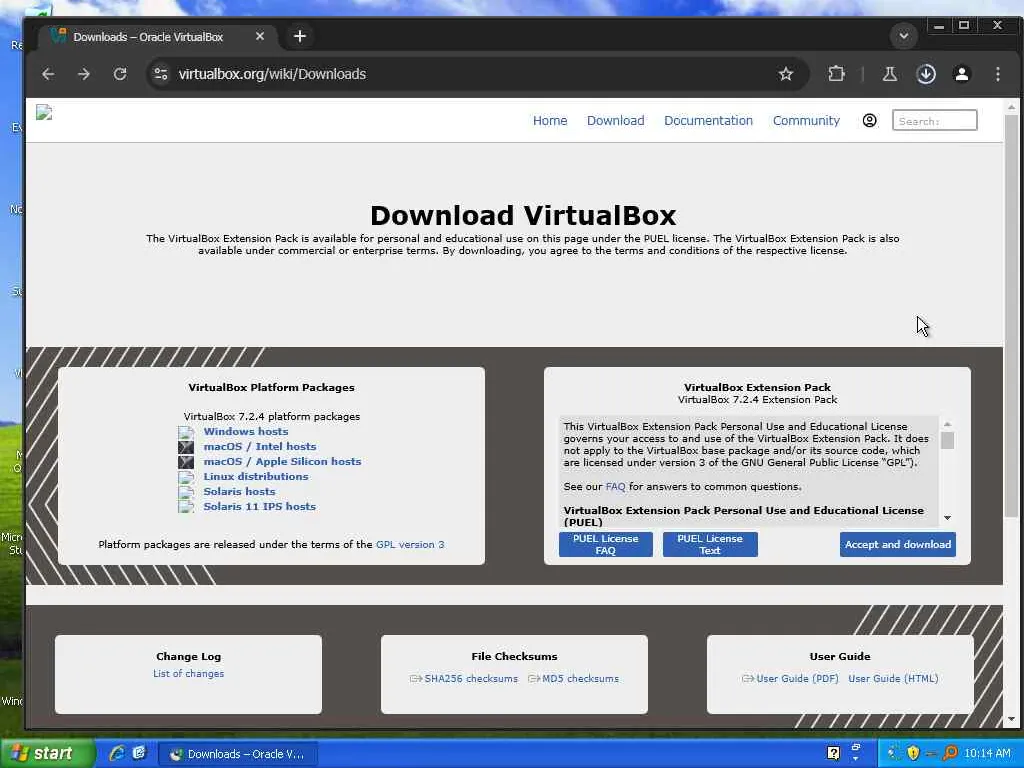Click the page scrollbar up arrow

point(1011,106)
